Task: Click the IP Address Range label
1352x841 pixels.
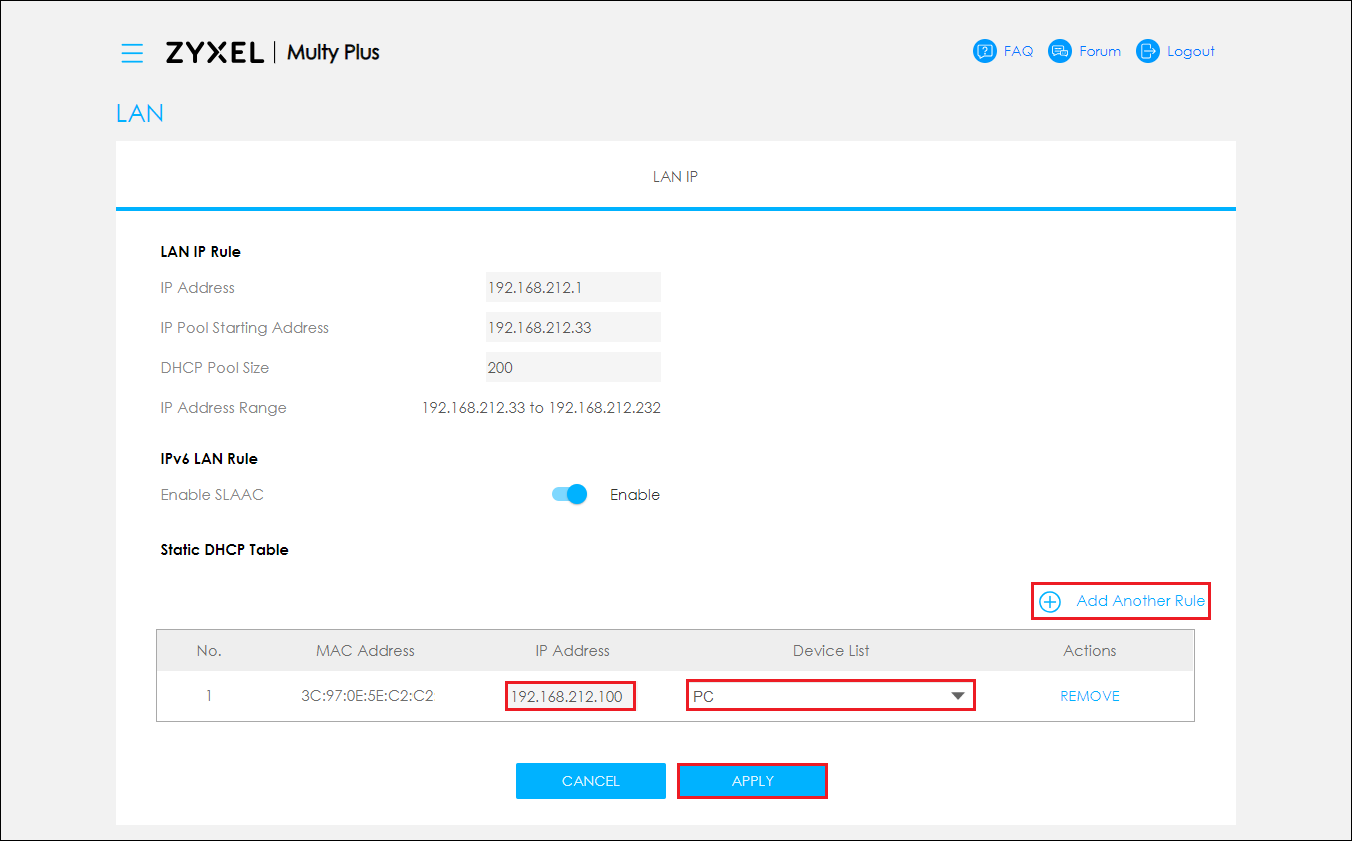Action: pyautogui.click(x=223, y=408)
